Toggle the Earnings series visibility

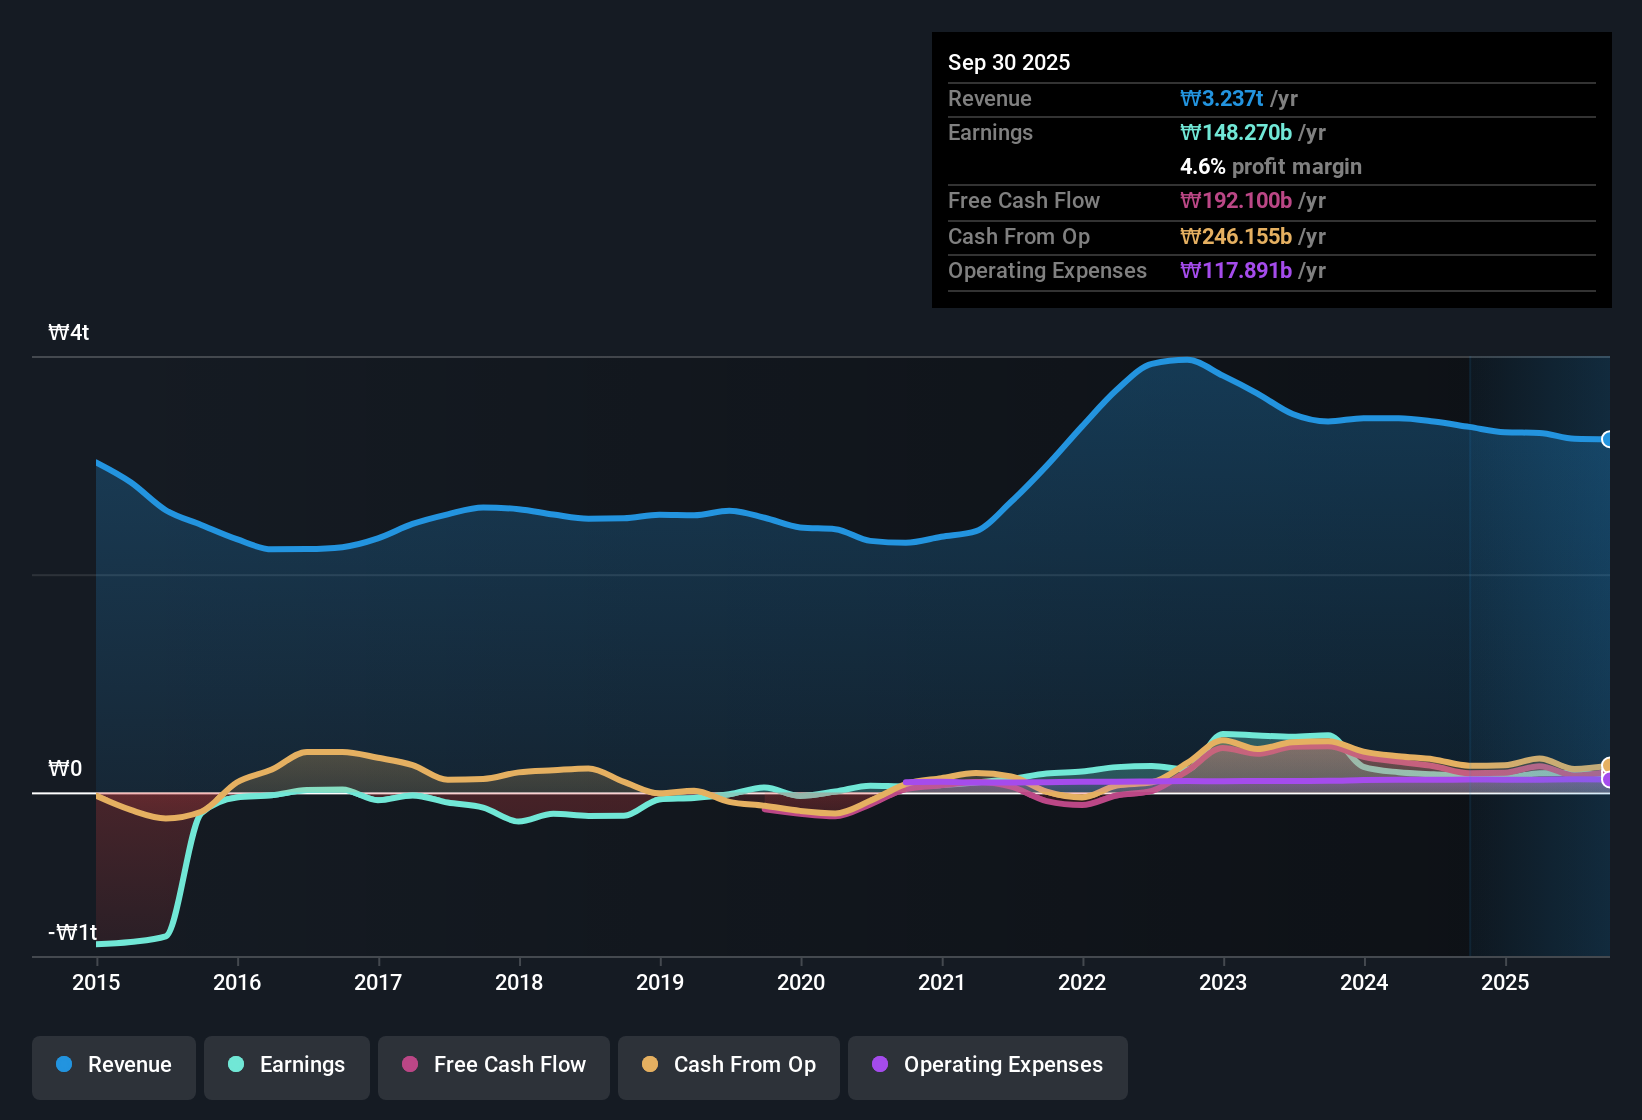286,1066
